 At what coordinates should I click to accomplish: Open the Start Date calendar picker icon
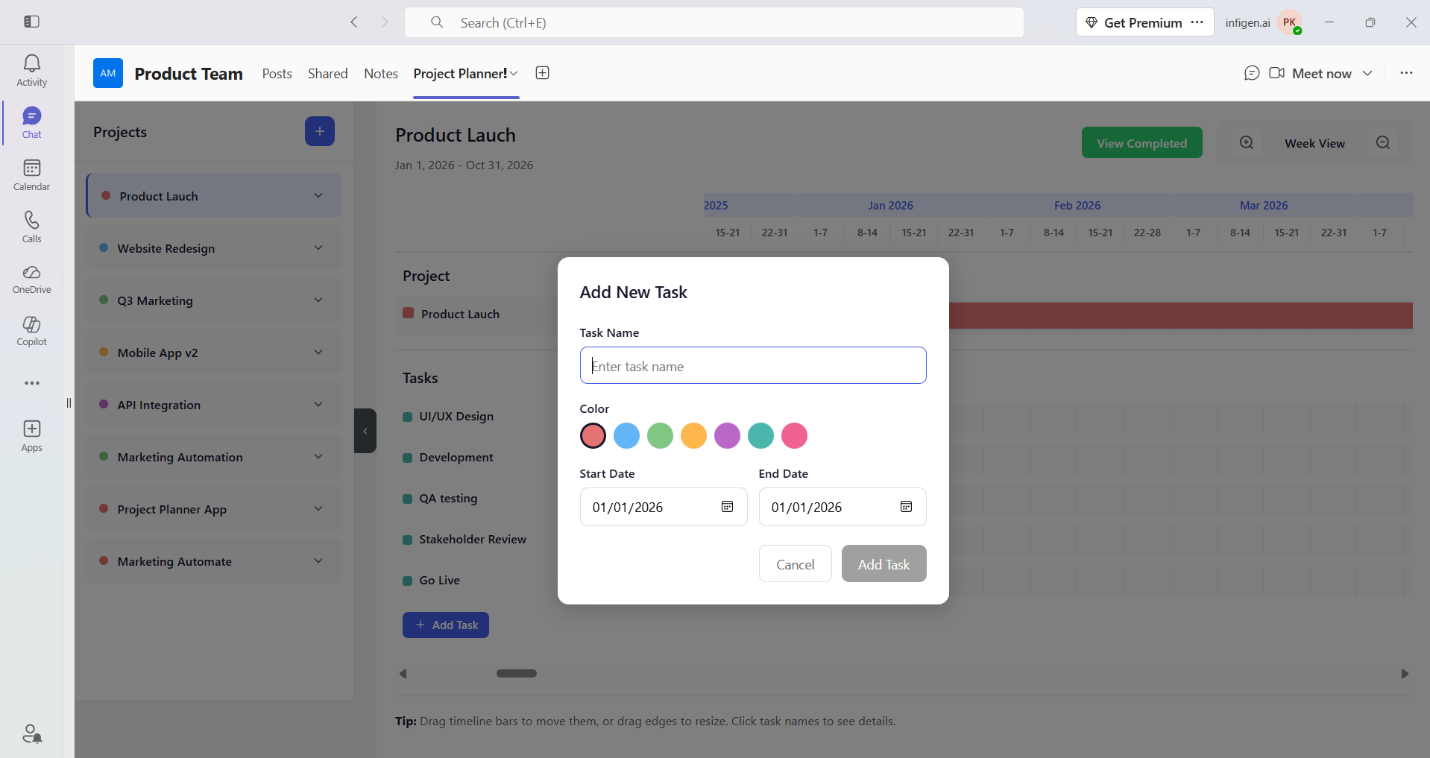[728, 507]
